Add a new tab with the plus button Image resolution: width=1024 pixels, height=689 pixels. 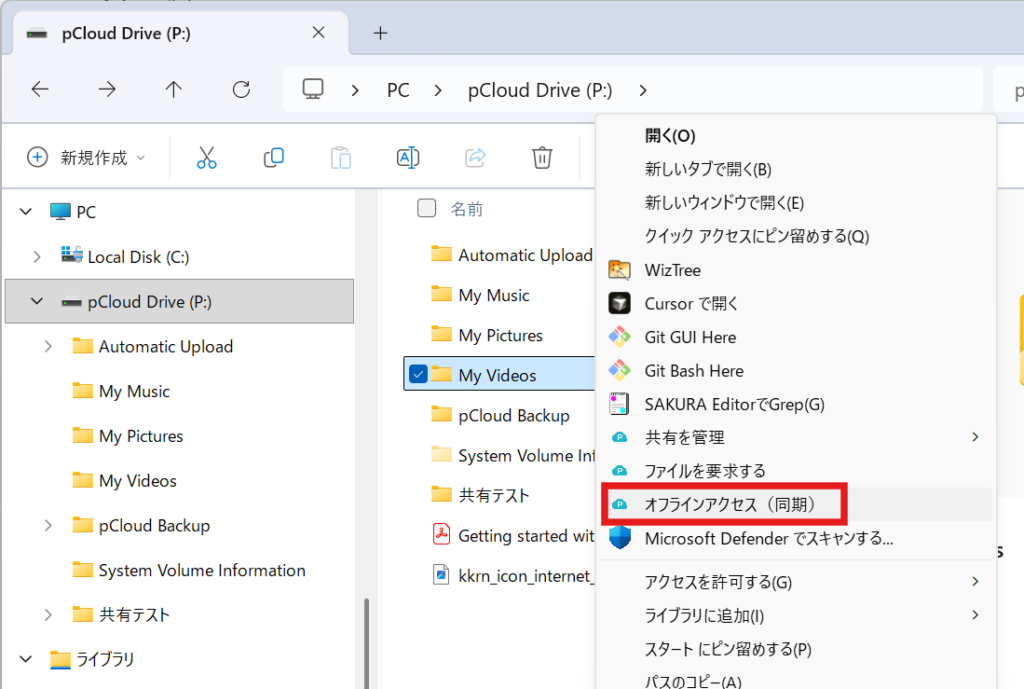tap(380, 33)
